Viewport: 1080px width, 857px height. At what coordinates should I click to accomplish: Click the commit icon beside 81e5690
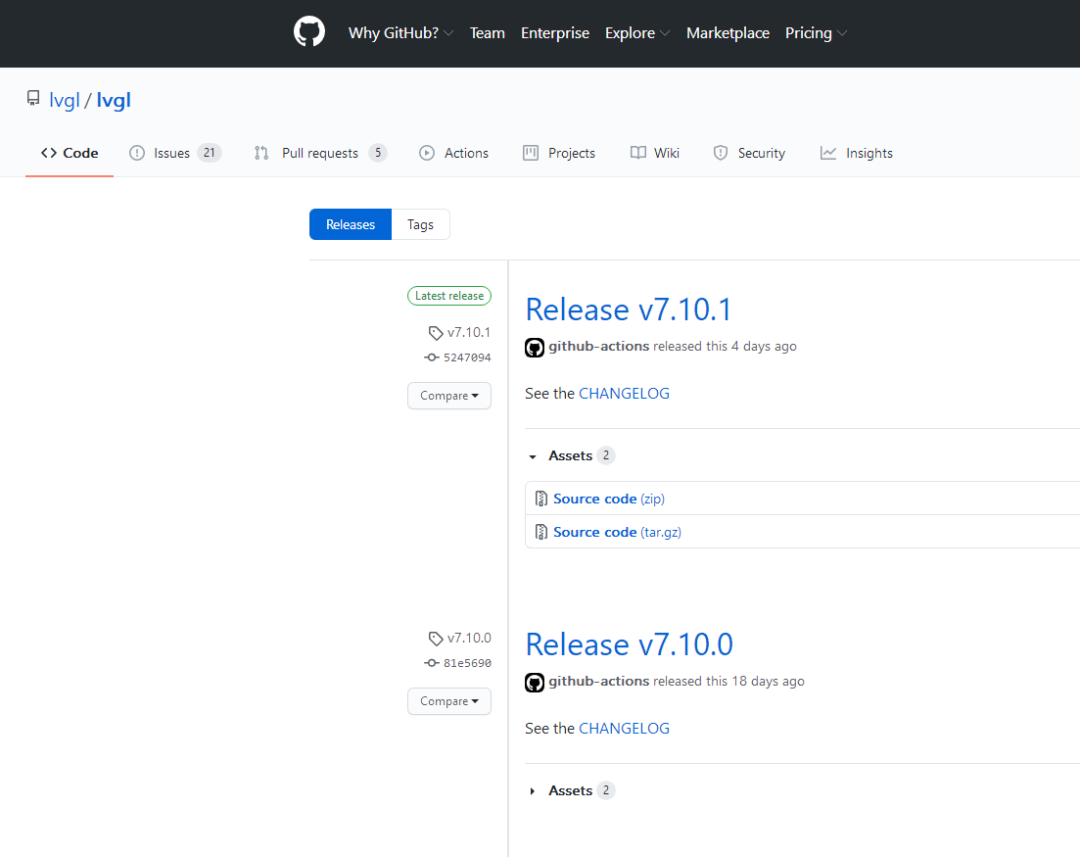pos(432,663)
